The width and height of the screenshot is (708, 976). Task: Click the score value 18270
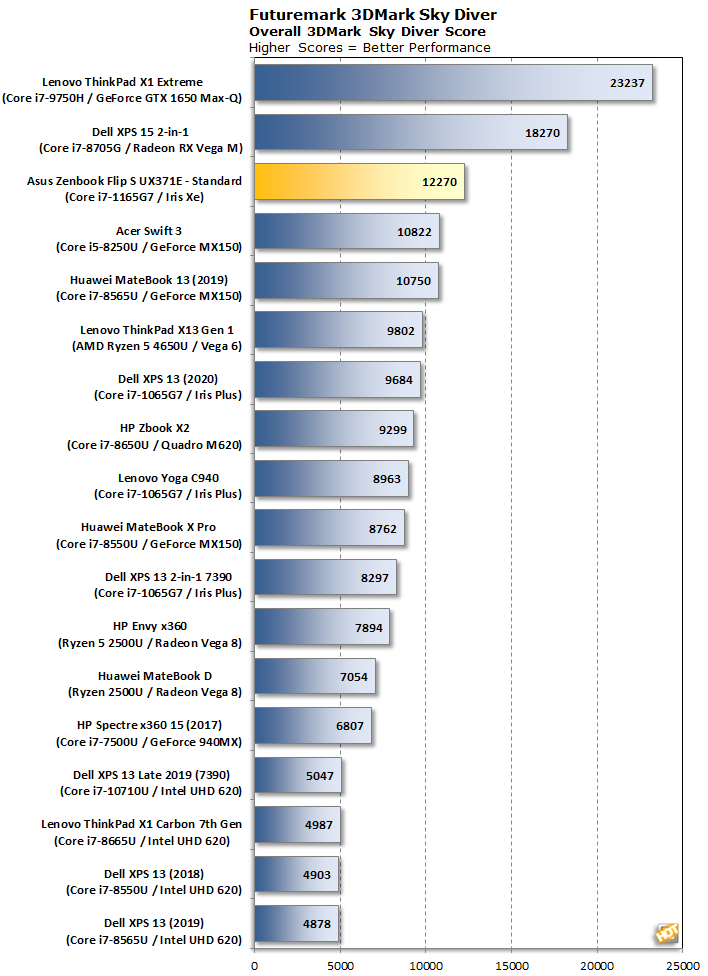pyautogui.click(x=542, y=133)
